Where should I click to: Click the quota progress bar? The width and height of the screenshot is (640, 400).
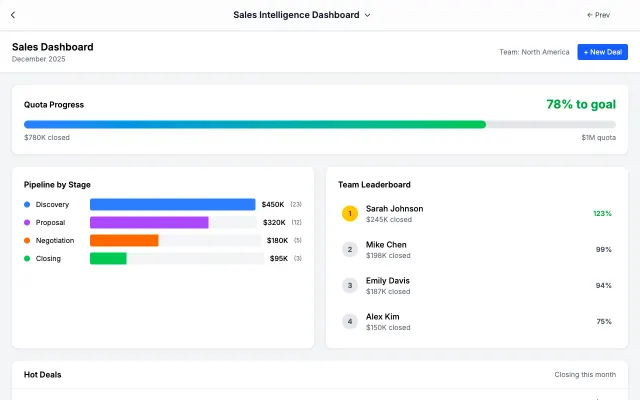click(x=320, y=124)
